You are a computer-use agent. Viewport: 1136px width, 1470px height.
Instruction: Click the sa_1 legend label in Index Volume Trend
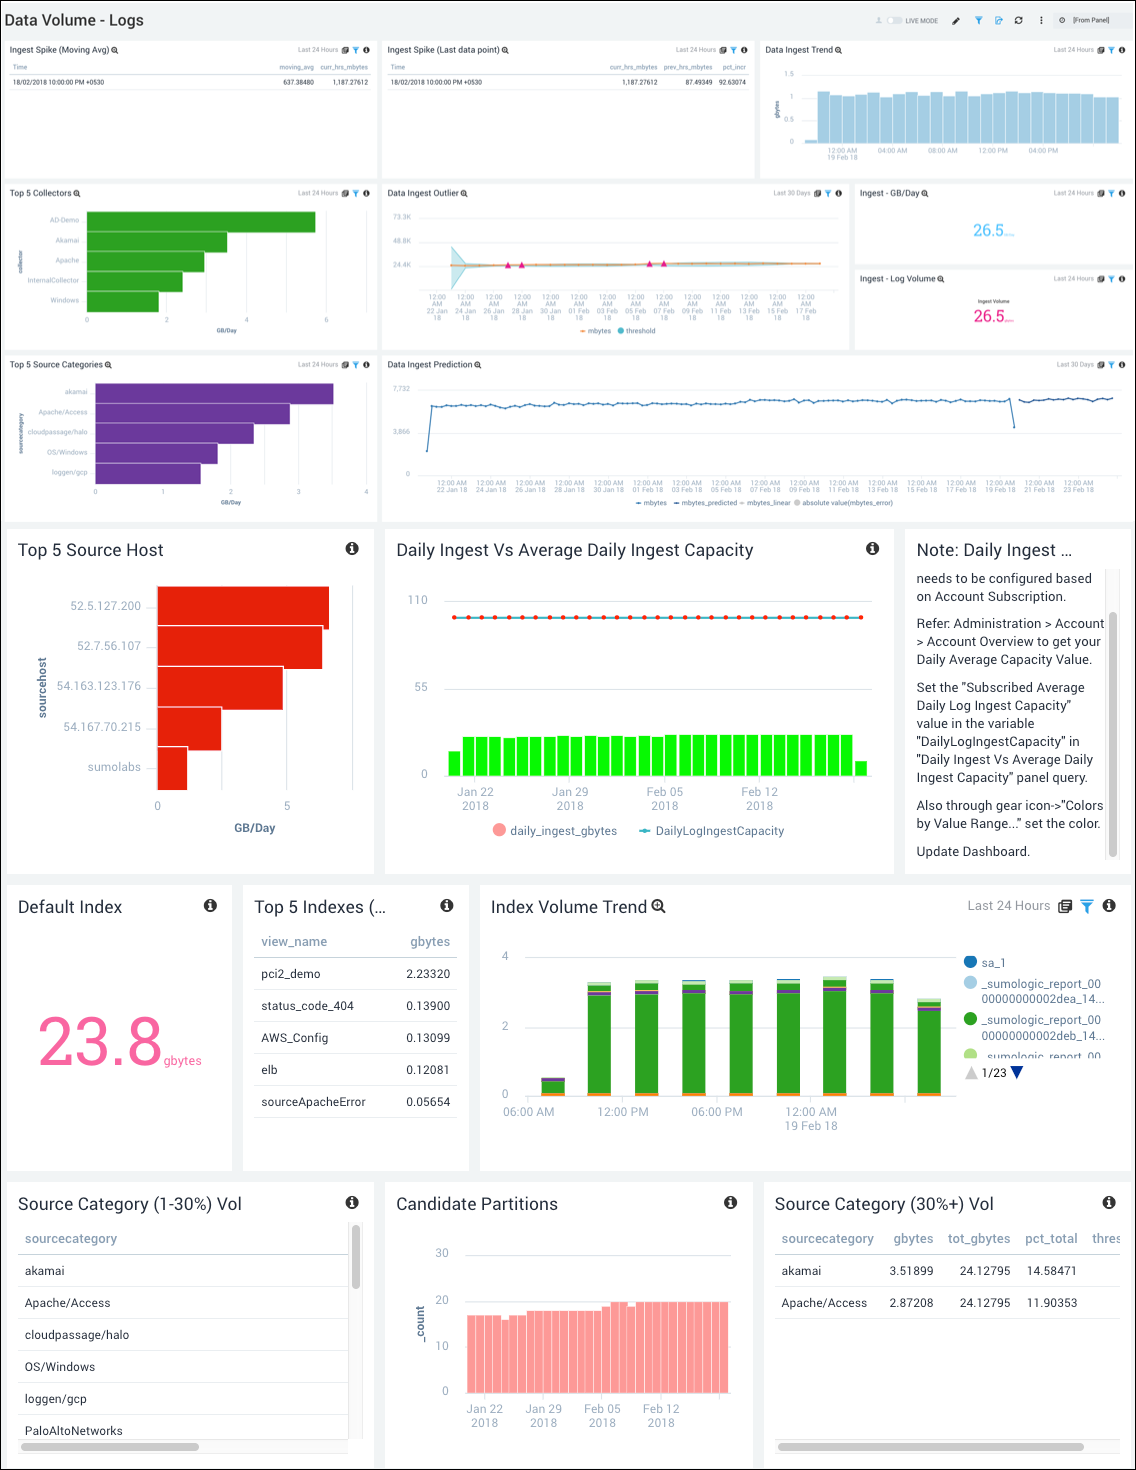[x=991, y=962]
